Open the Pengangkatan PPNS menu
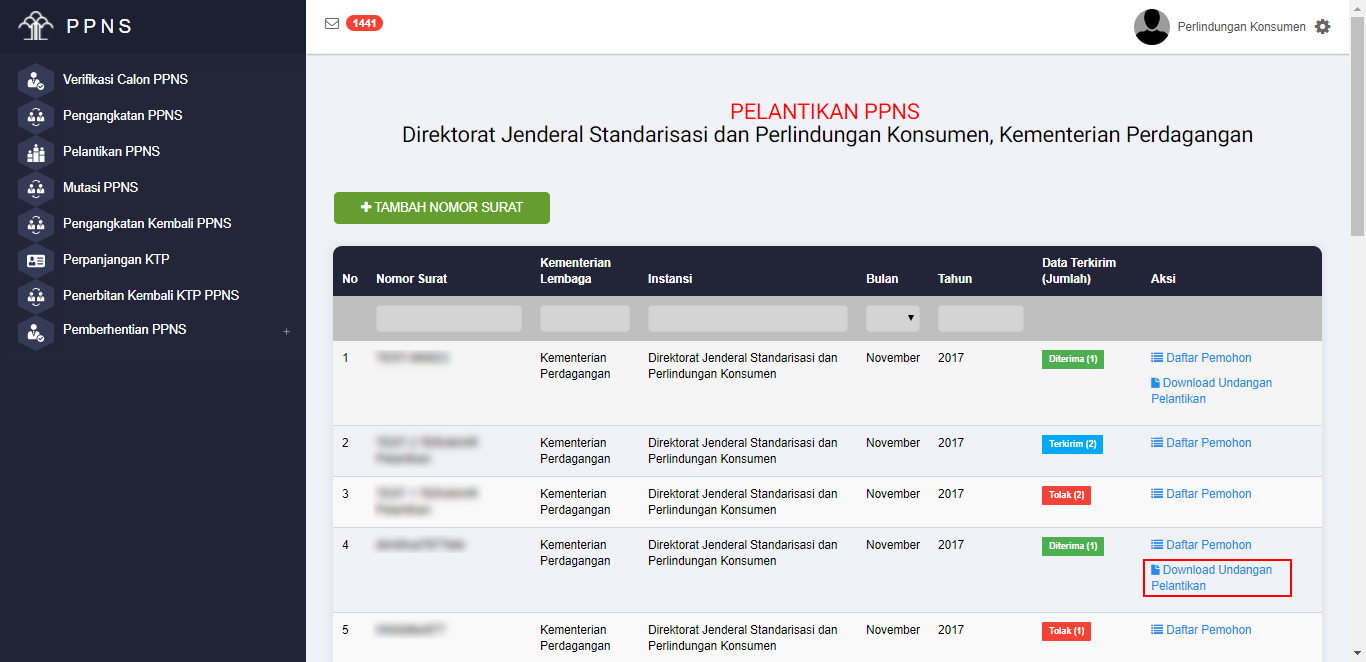The height and width of the screenshot is (662, 1366). click(x=122, y=116)
